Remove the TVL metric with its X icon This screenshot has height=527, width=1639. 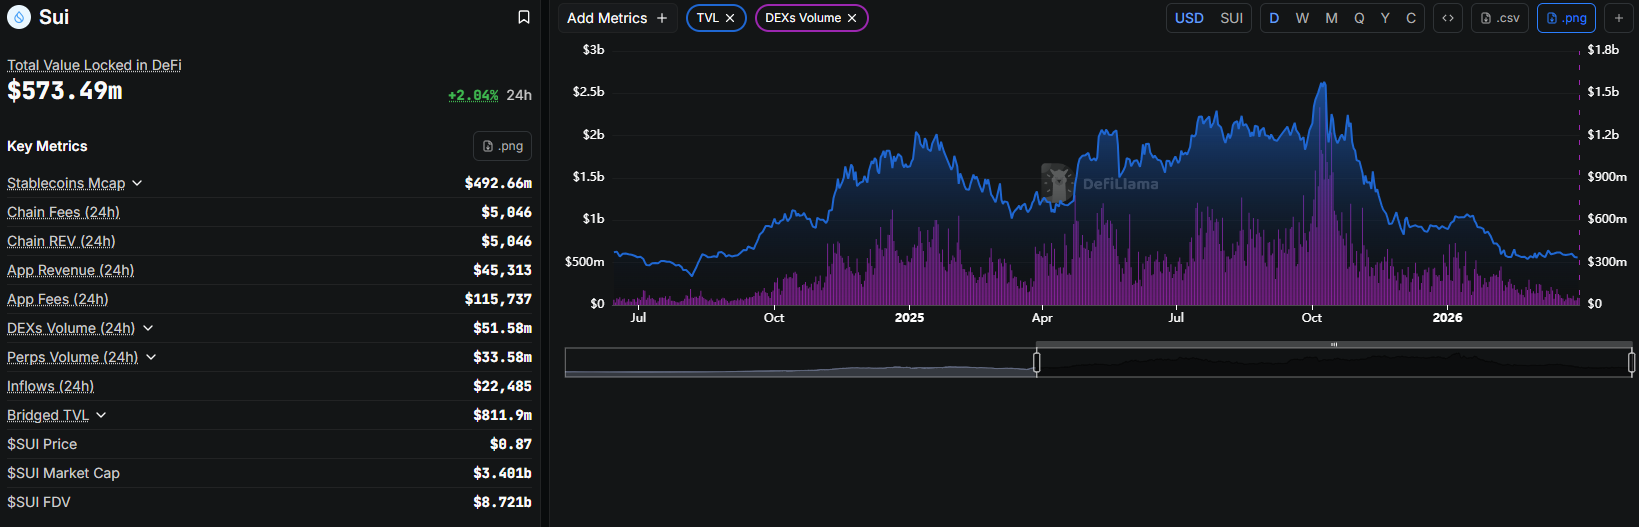(x=730, y=18)
